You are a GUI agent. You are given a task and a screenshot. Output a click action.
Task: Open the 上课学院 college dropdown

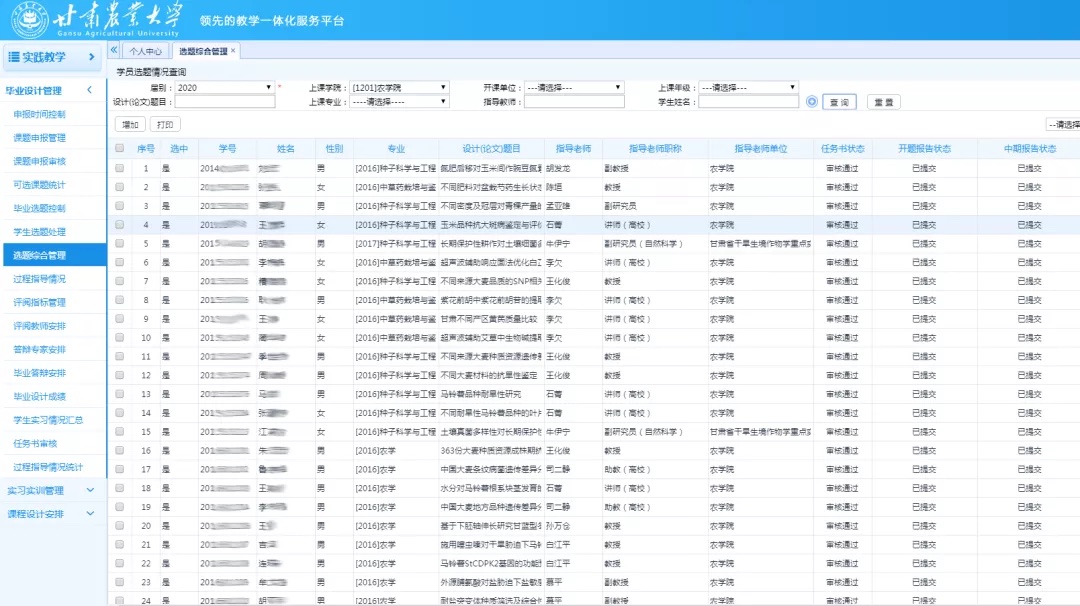point(398,87)
